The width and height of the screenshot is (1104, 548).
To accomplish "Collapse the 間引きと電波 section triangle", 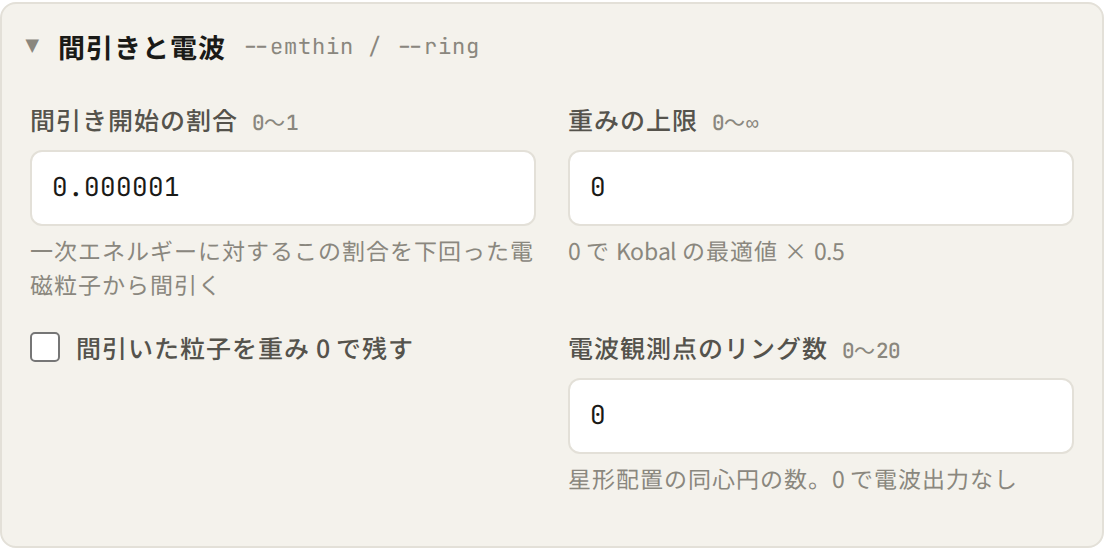I will point(32,46).
